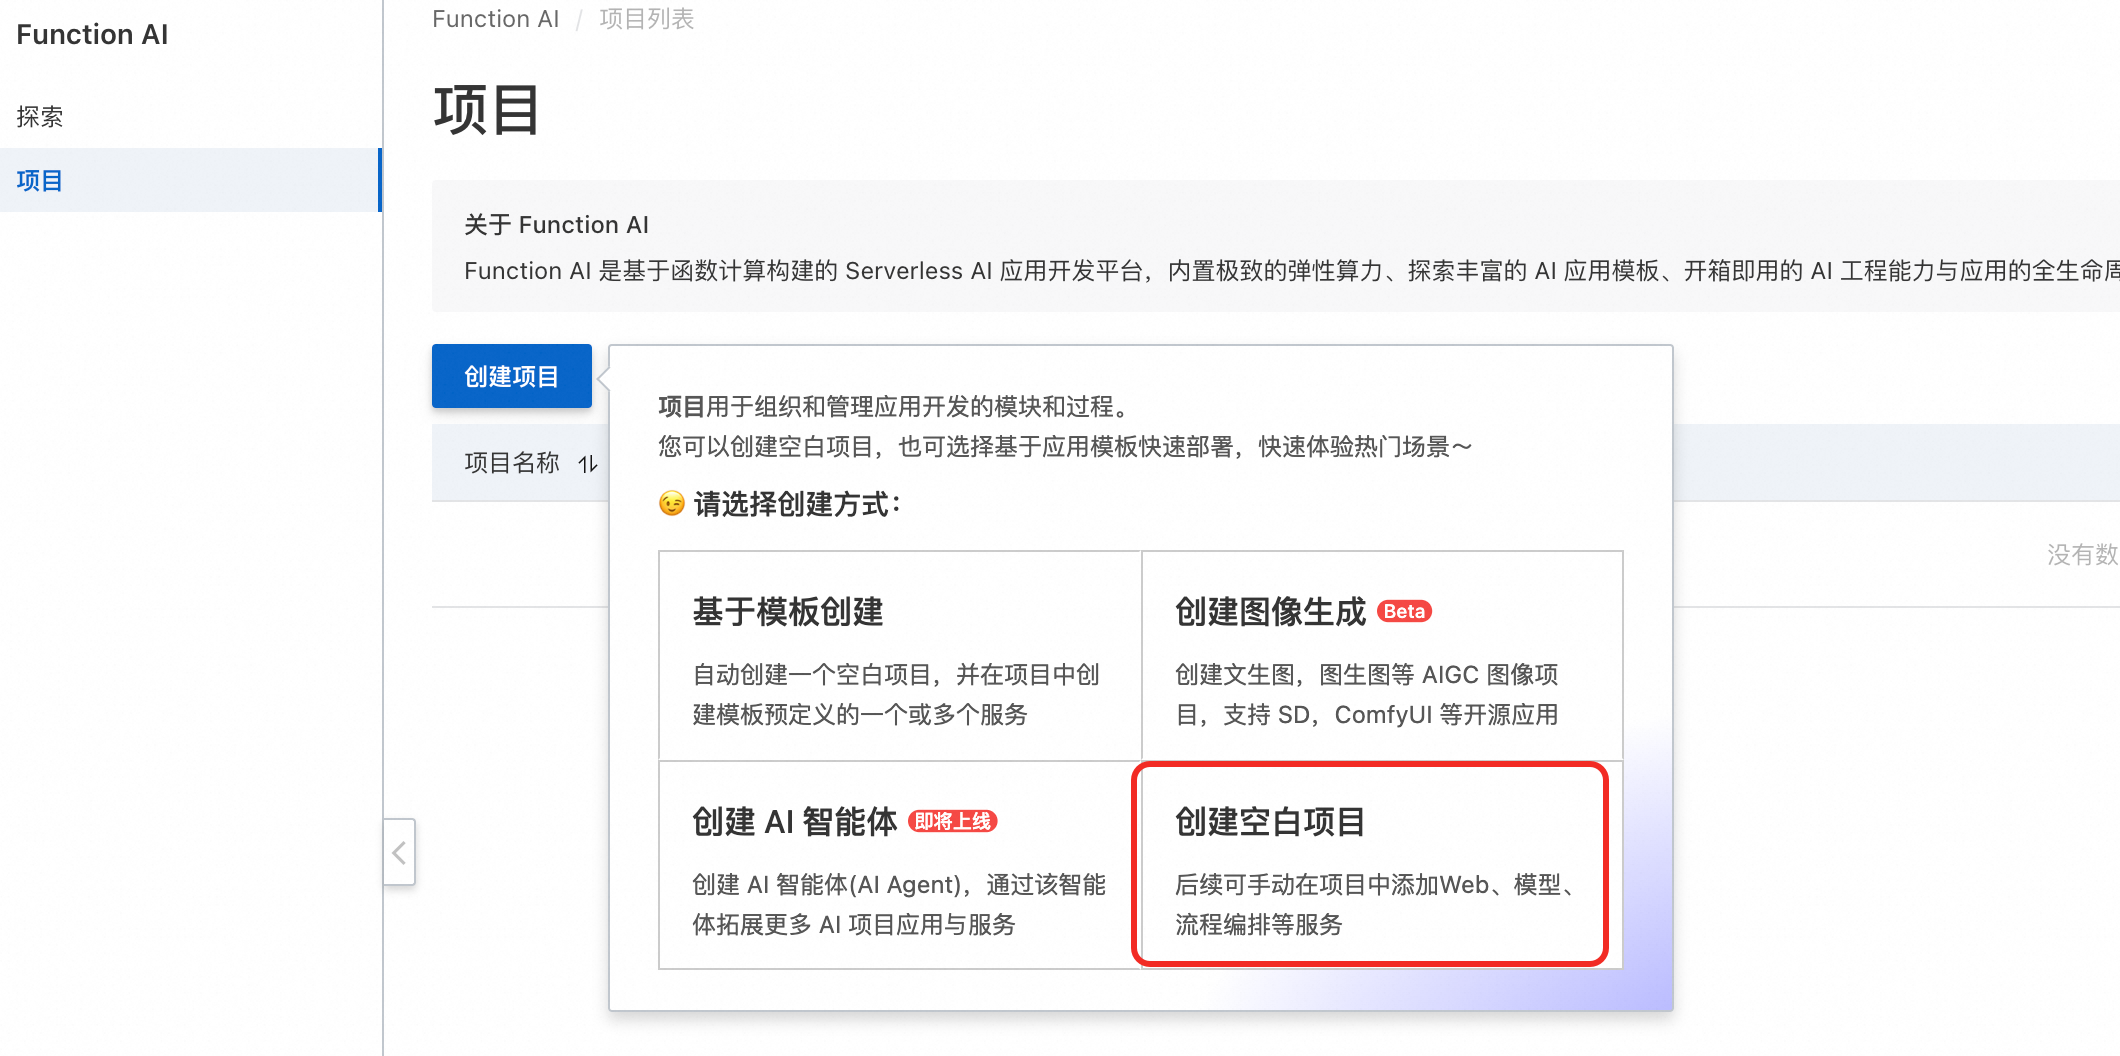
Task: Click the sort icon beside 项目名称
Action: [588, 463]
